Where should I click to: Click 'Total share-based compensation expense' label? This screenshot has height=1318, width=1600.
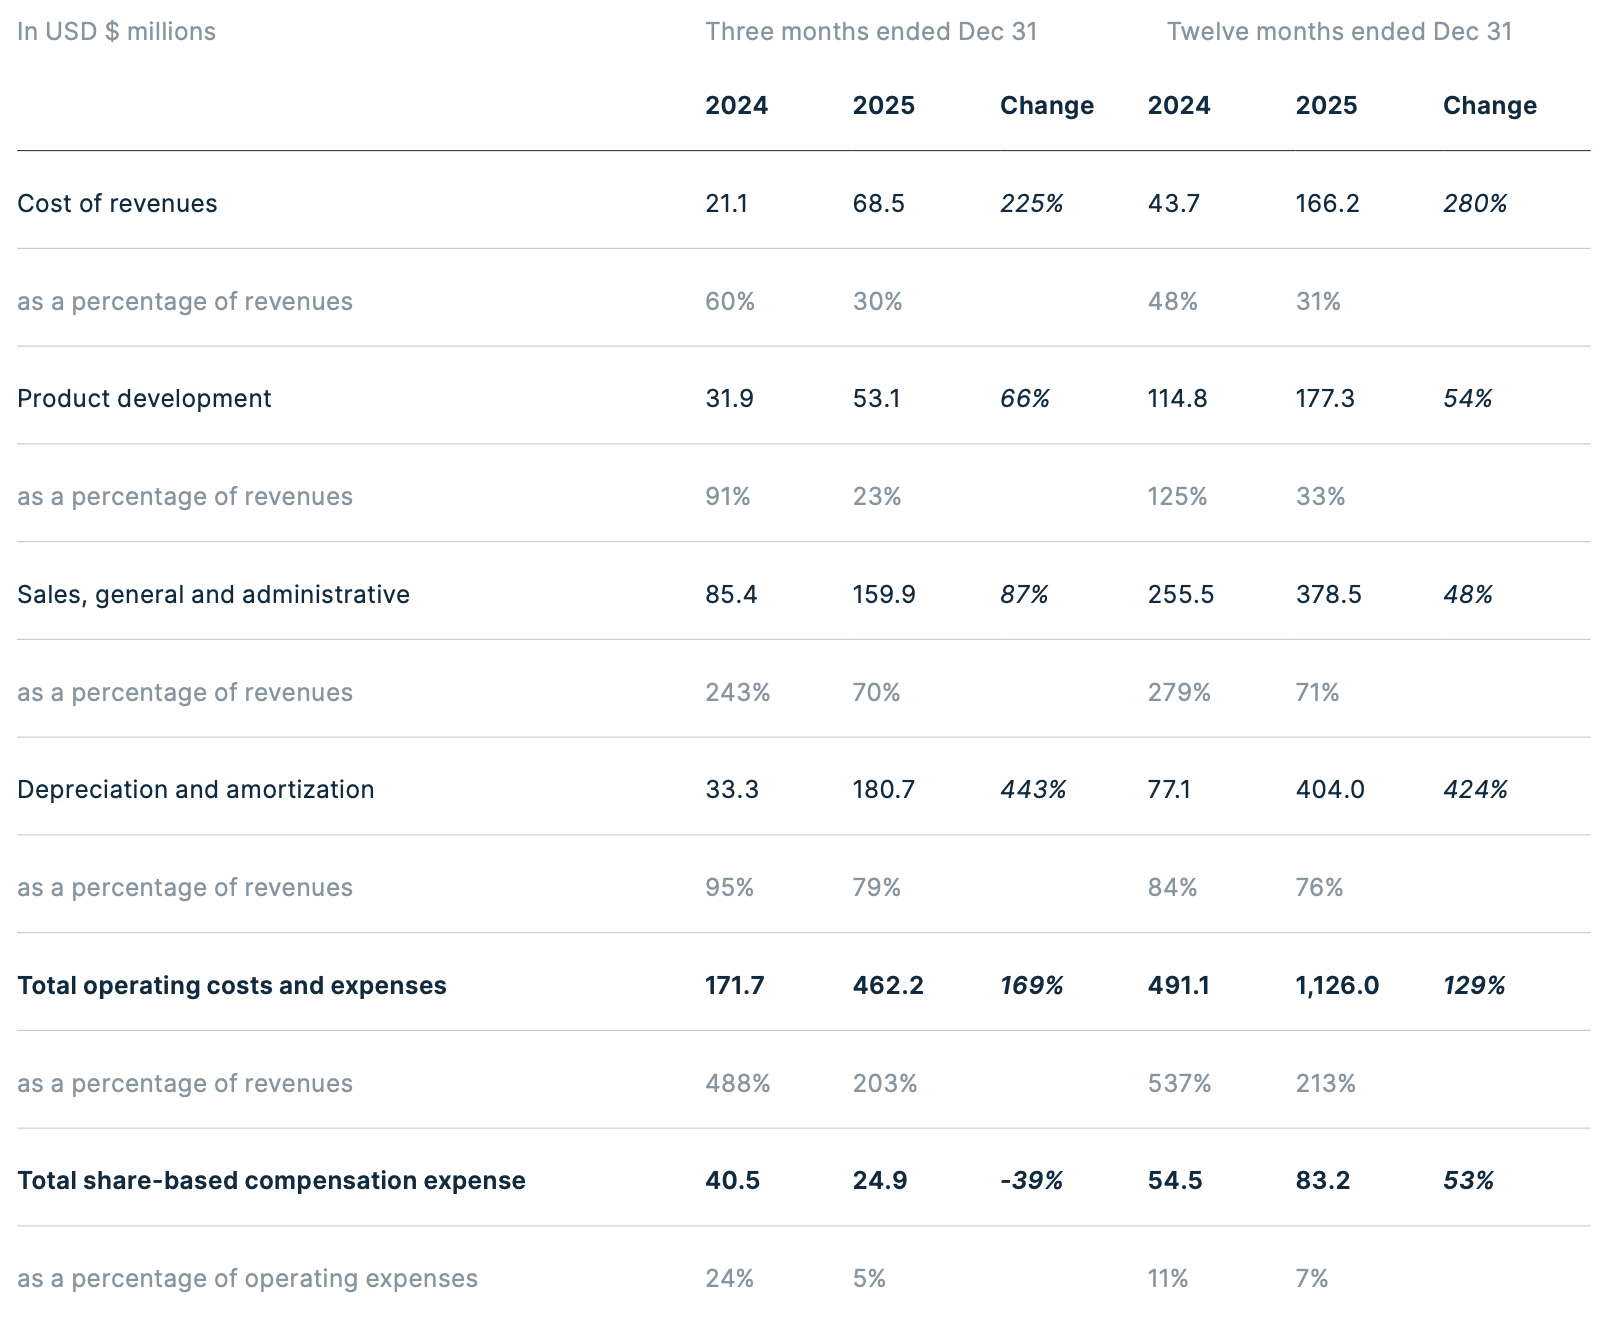pos(271,1180)
